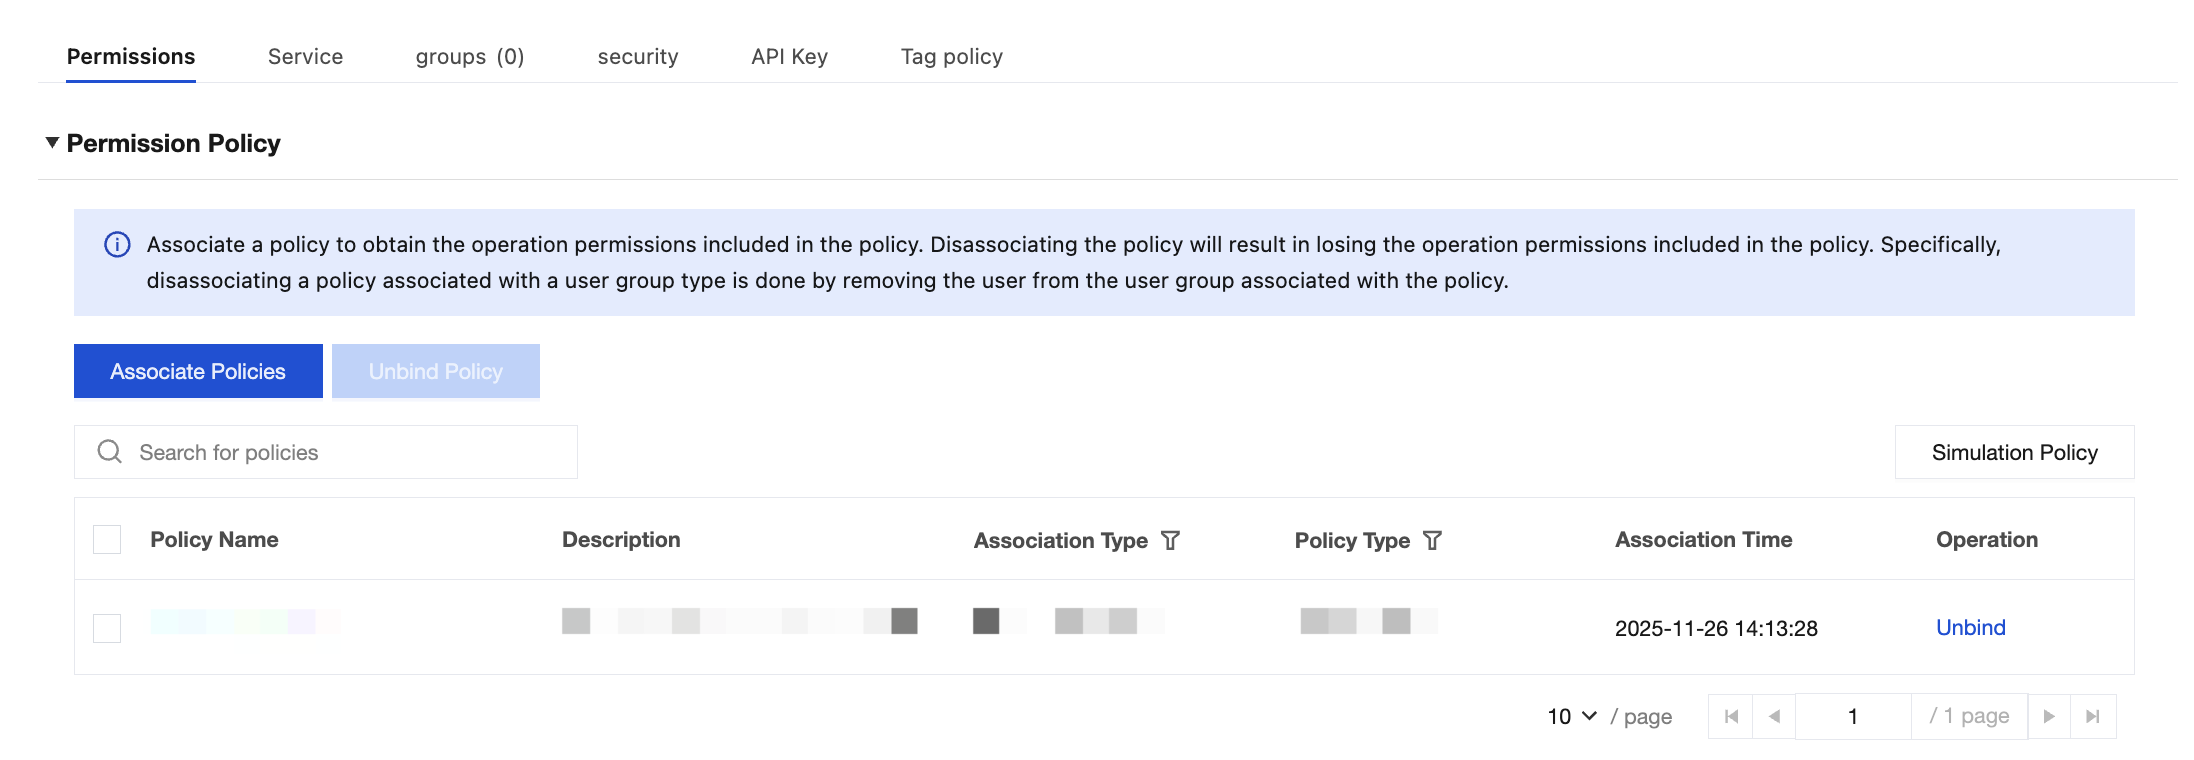Open the 10 per page dropdown
The height and width of the screenshot is (760, 2194).
1572,717
